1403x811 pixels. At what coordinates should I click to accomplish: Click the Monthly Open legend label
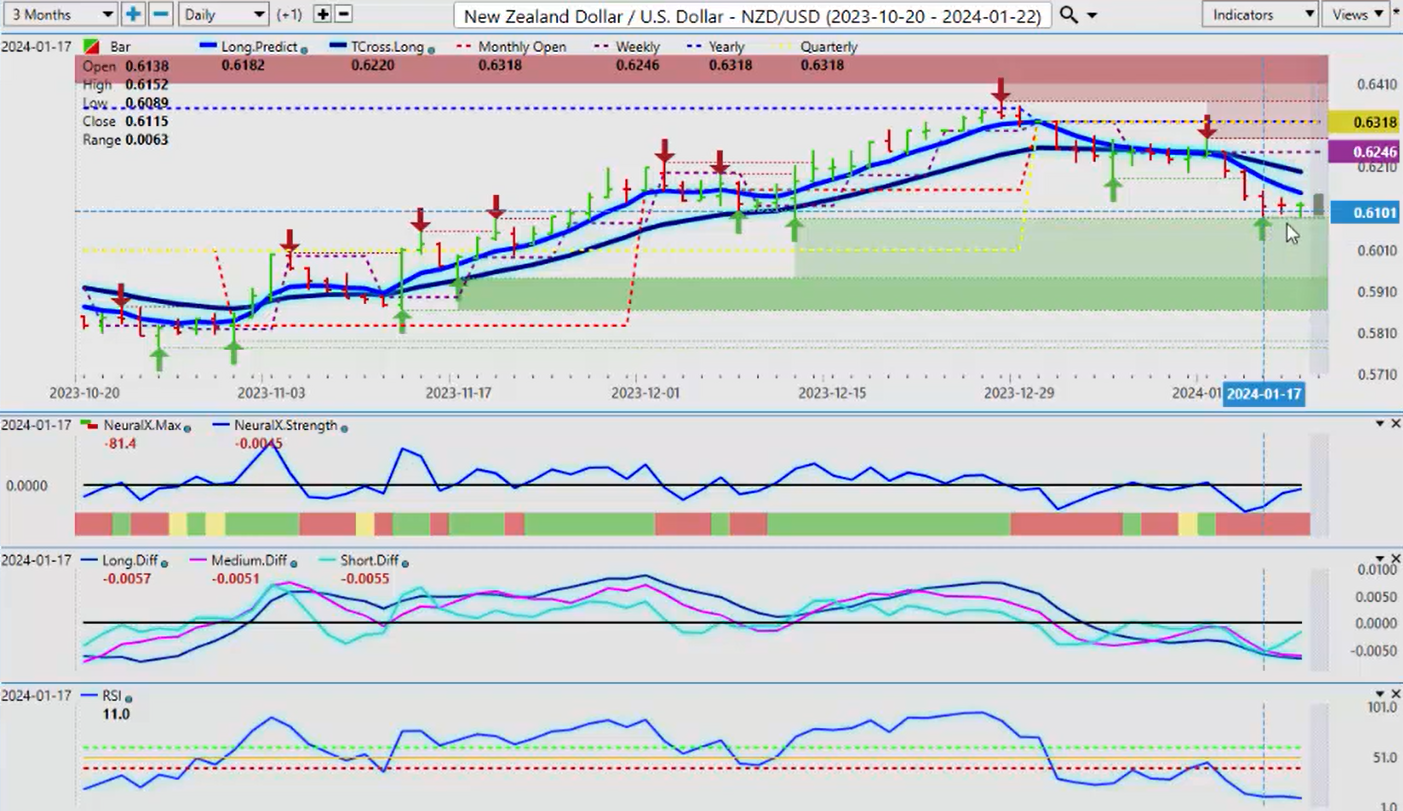pyautogui.click(x=522, y=47)
